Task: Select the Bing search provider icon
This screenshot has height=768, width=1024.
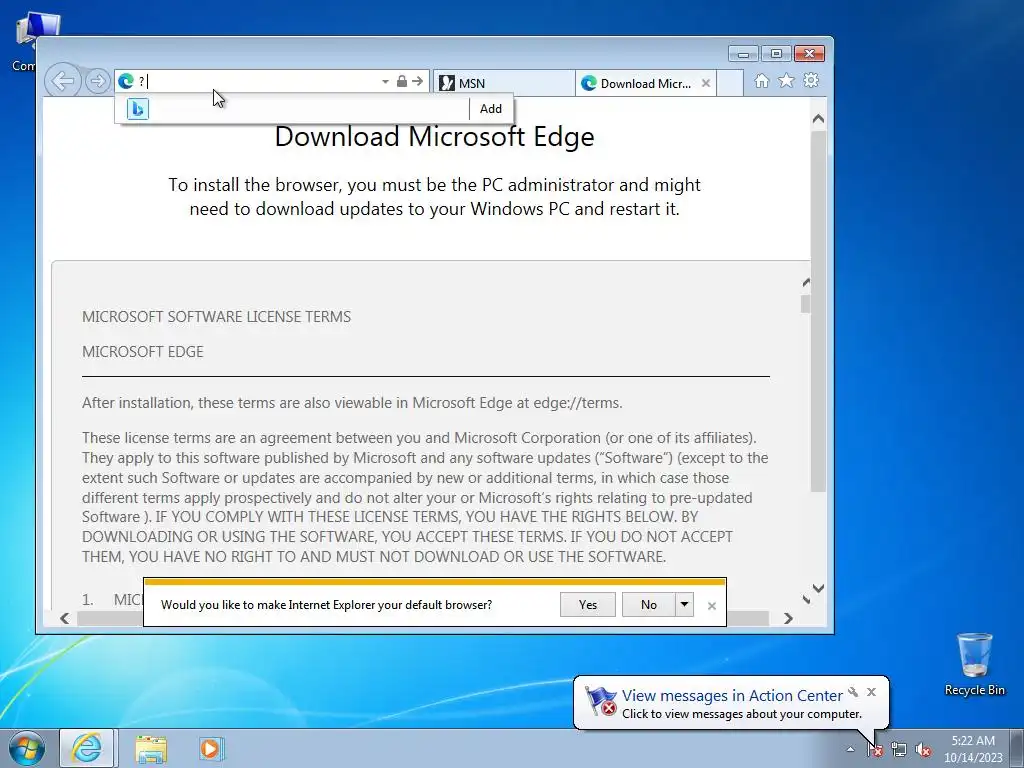Action: pyautogui.click(x=137, y=108)
